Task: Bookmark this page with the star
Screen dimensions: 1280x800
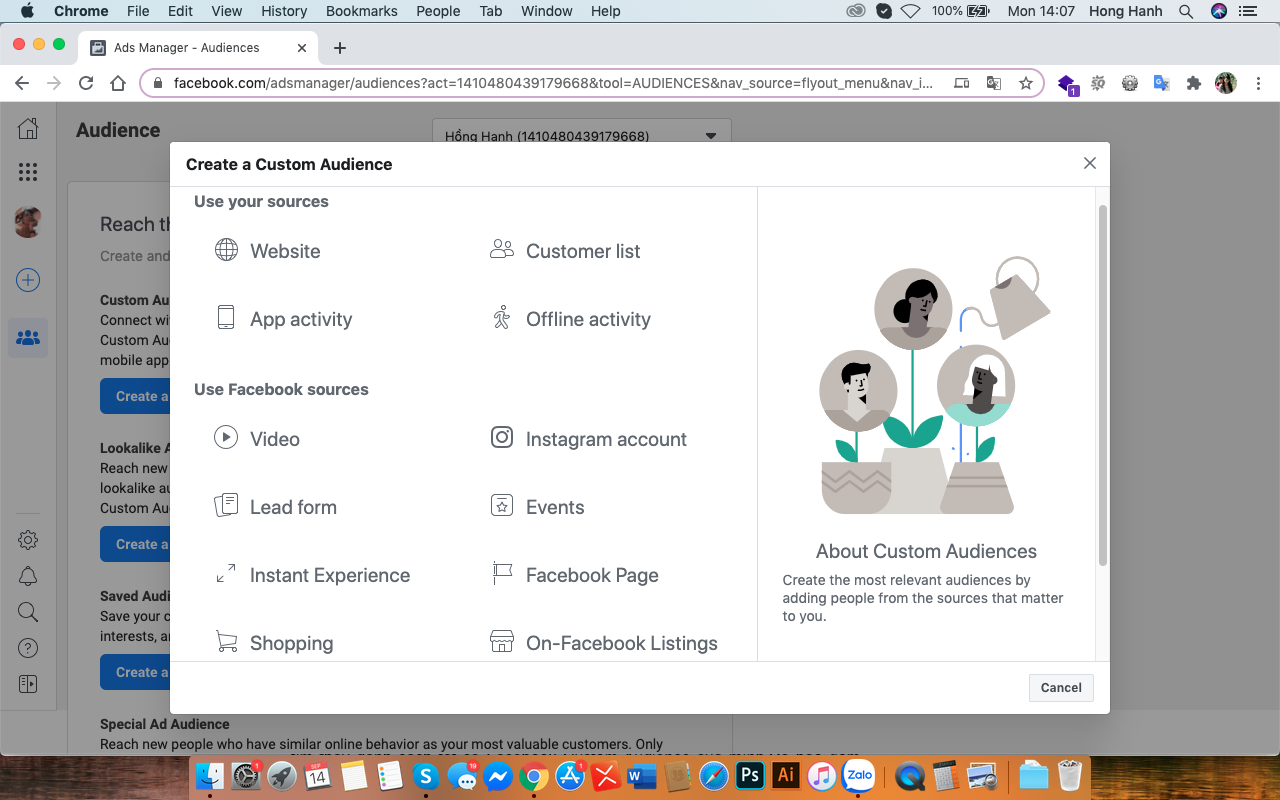Action: pos(1025,83)
